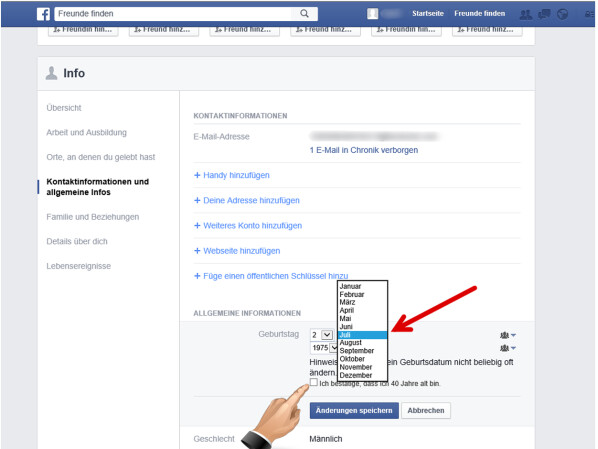Select September in month list
The height and width of the screenshot is (449, 598).
click(x=362, y=351)
